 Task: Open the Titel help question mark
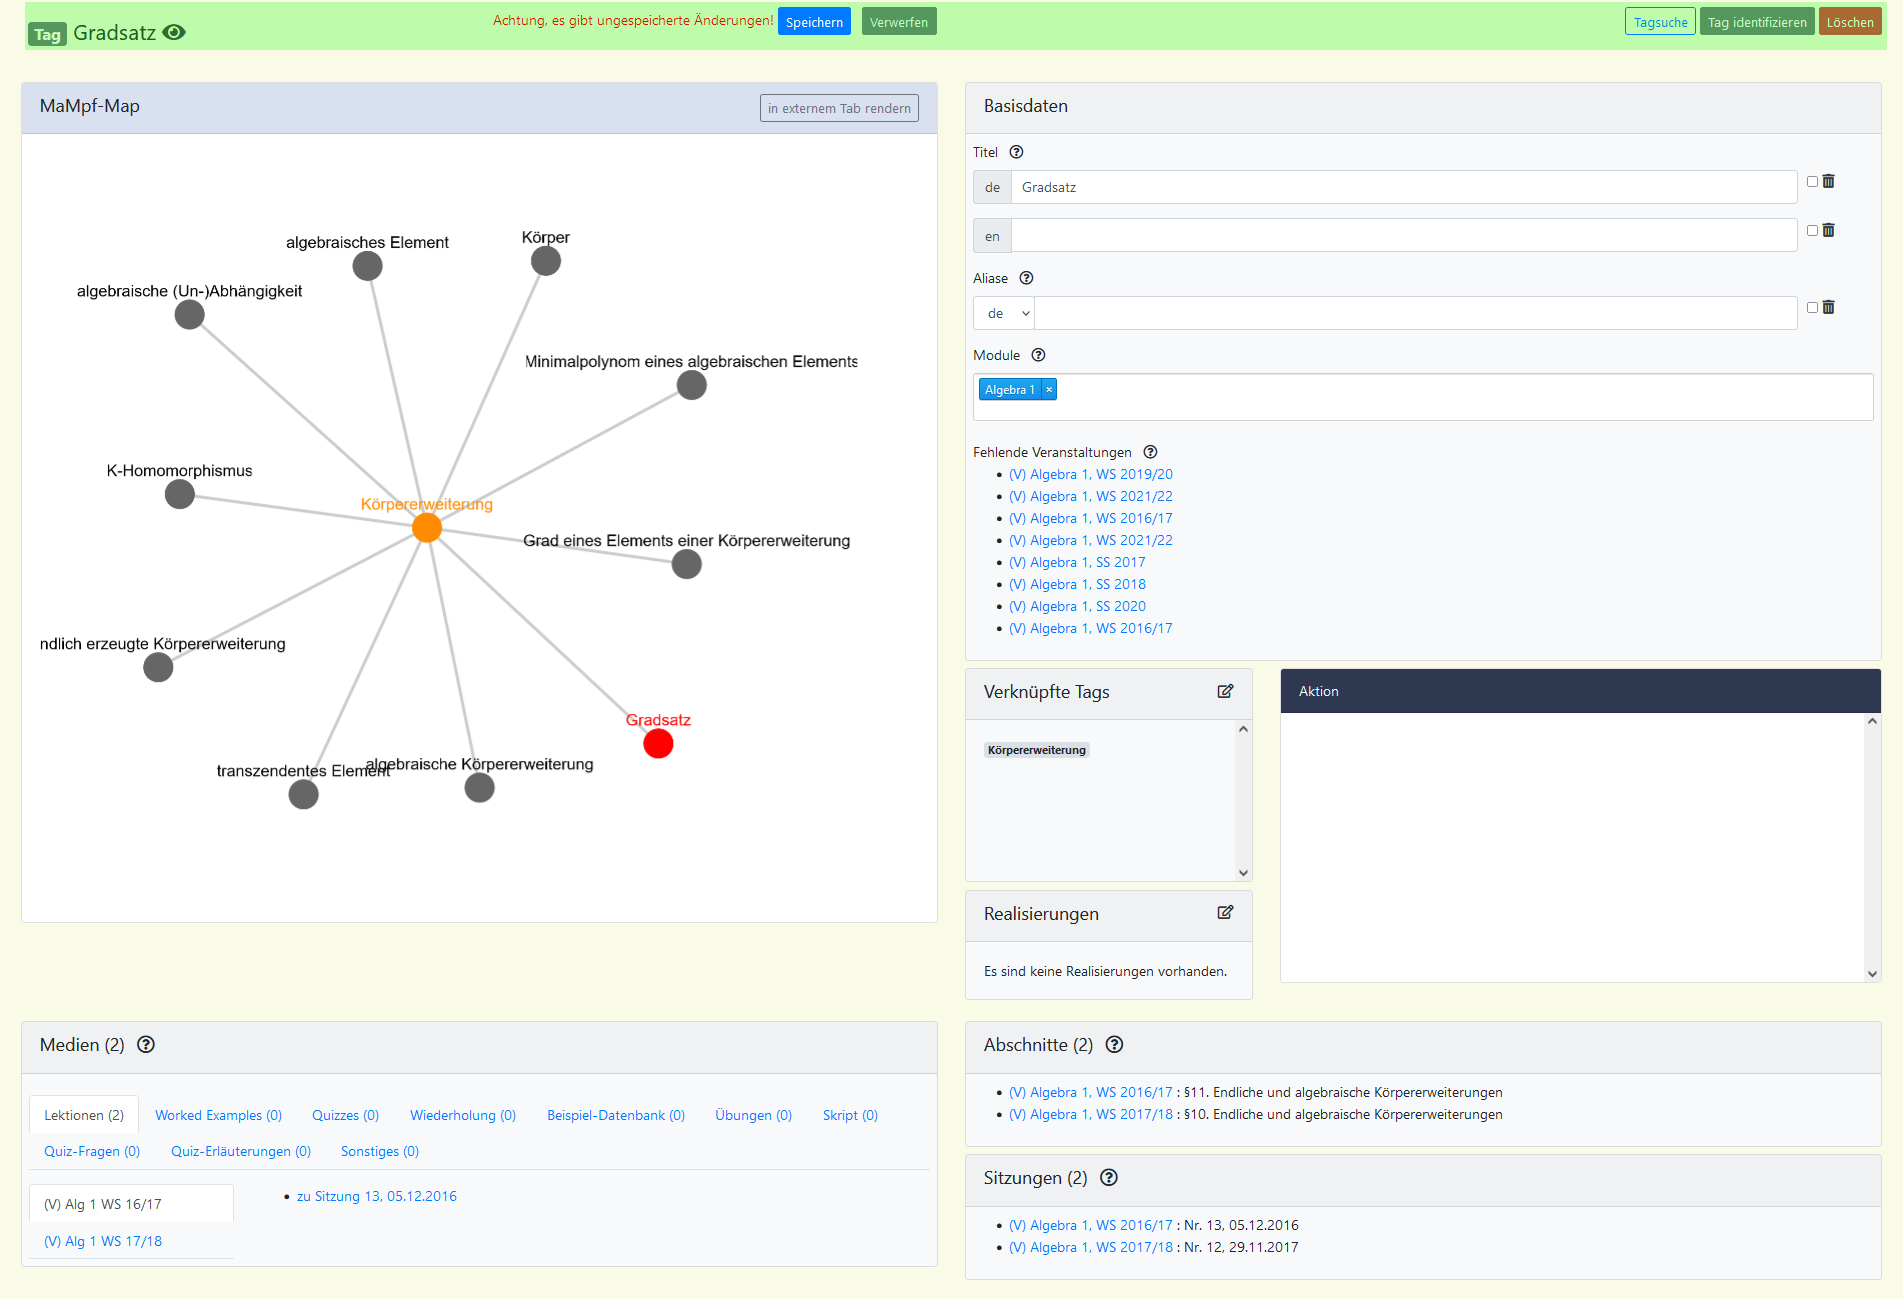point(1016,152)
